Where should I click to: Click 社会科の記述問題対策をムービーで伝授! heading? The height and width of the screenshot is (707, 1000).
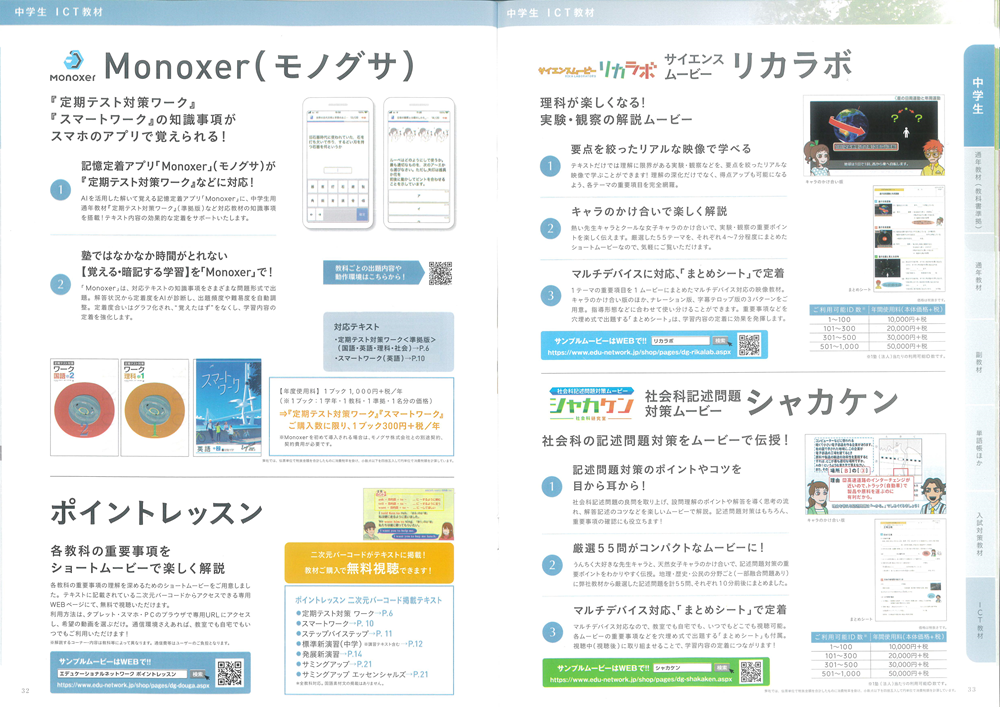[x=665, y=441]
